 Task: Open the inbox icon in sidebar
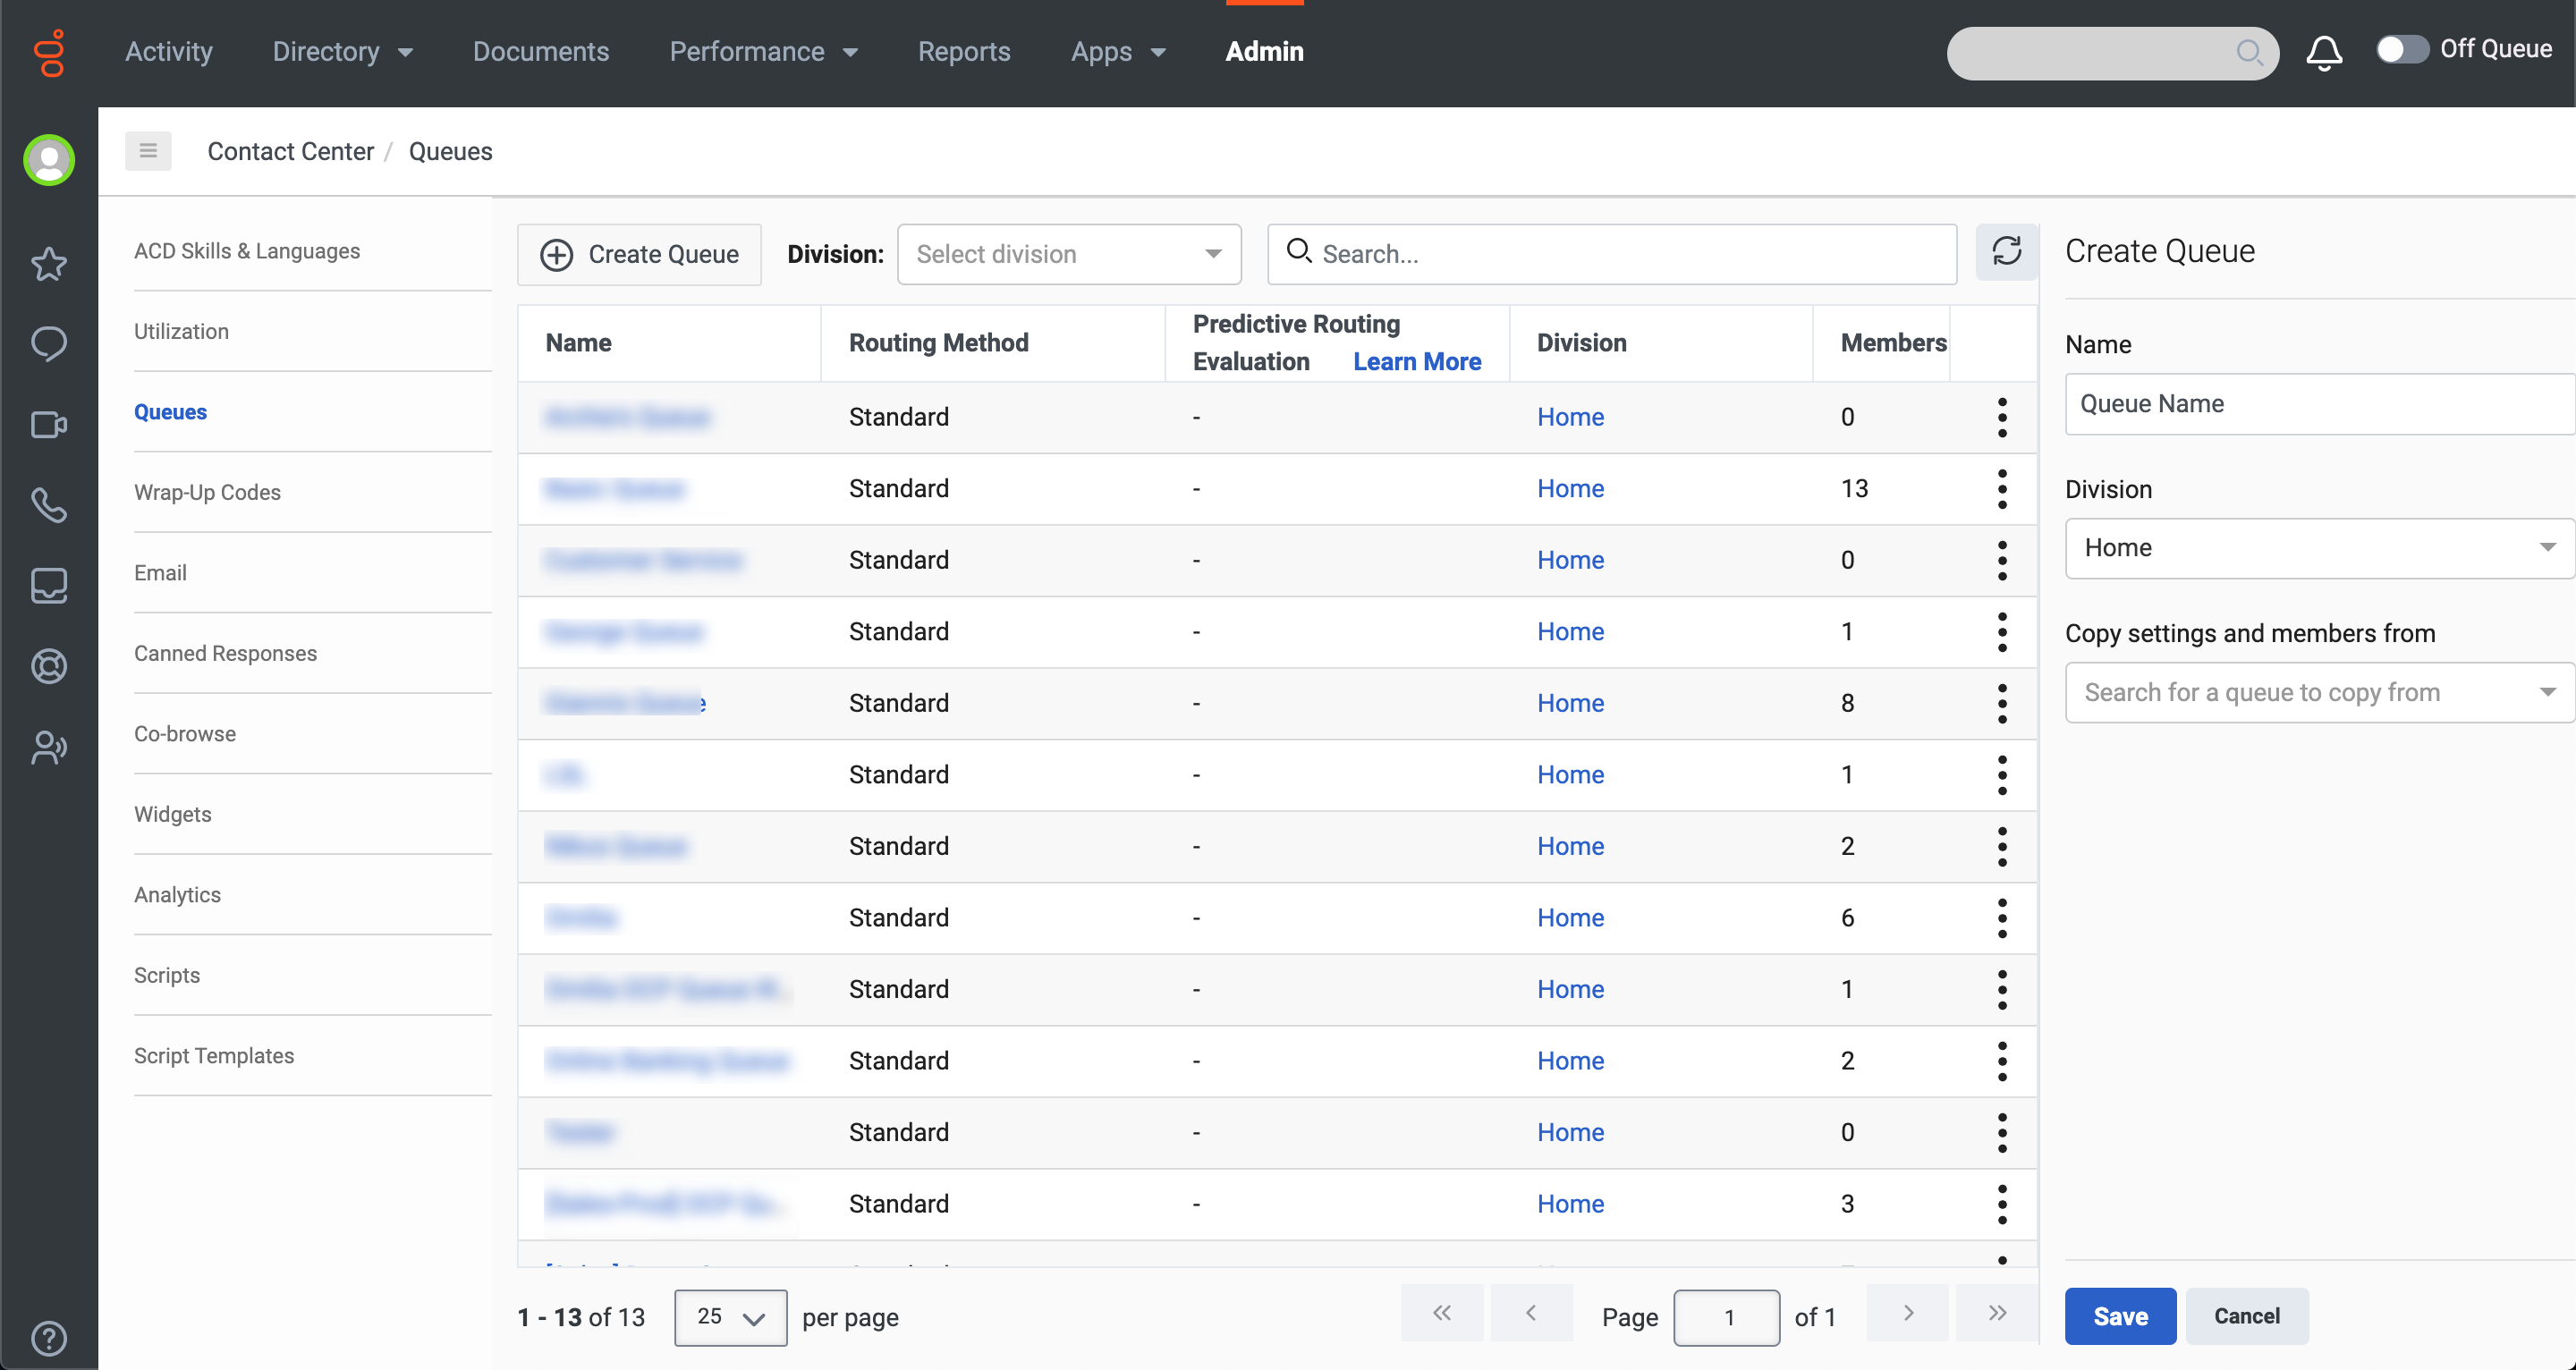pyautogui.click(x=48, y=586)
